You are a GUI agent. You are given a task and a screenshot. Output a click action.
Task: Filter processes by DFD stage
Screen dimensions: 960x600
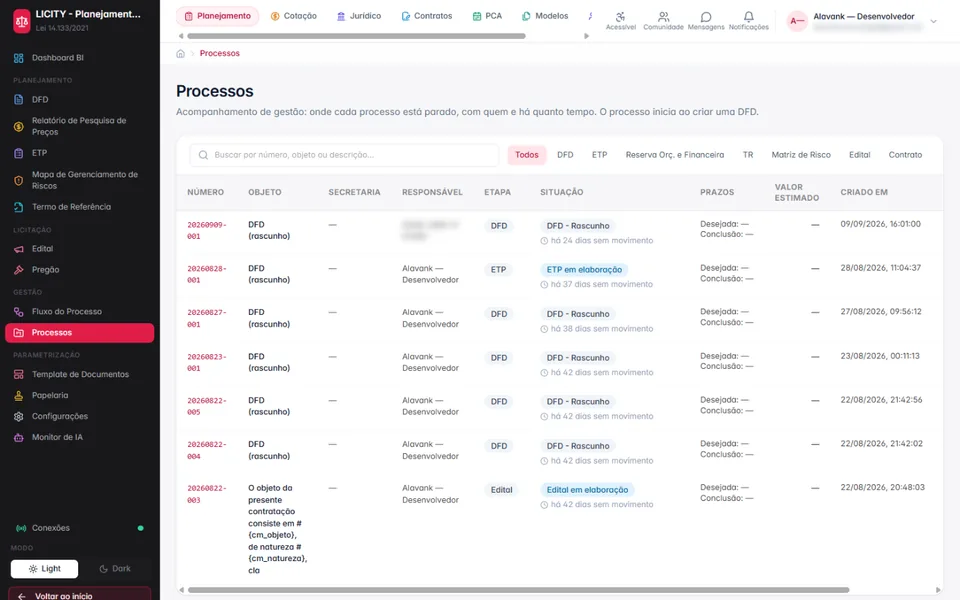click(565, 155)
